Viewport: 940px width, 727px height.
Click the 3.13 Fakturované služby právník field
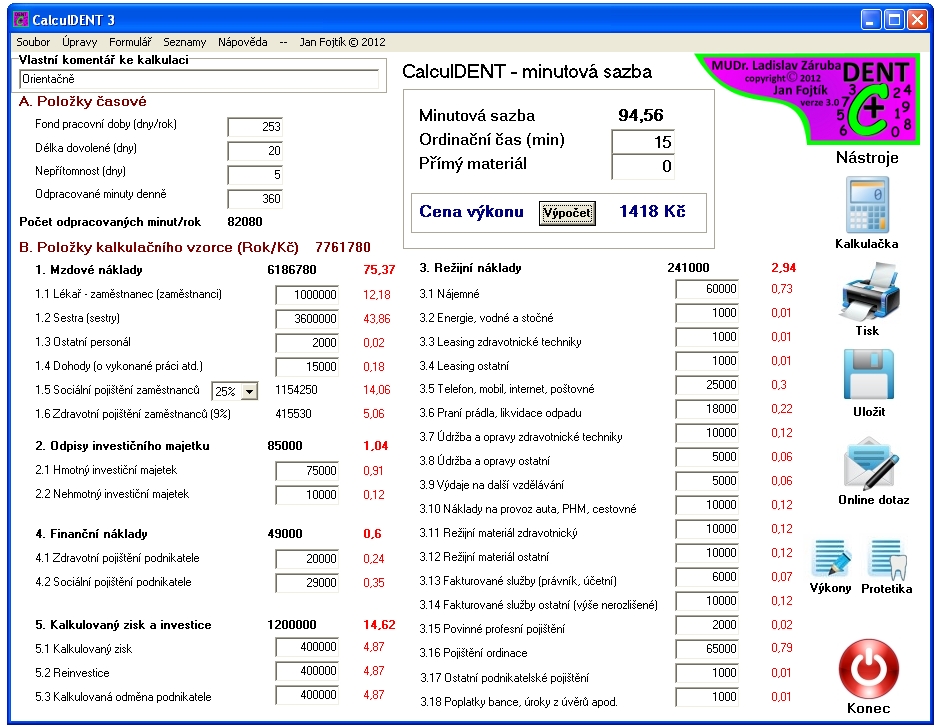pyautogui.click(x=707, y=577)
